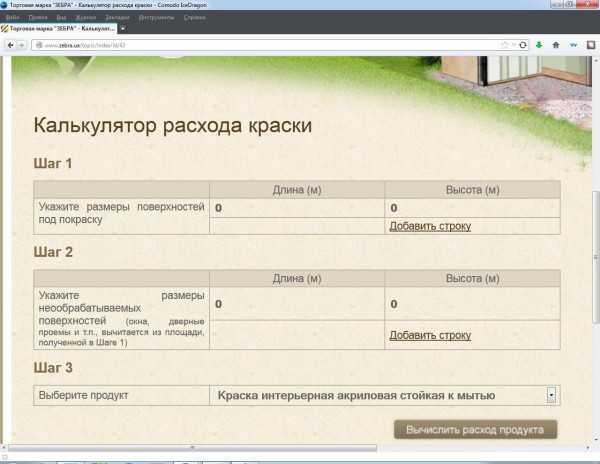The height and width of the screenshot is (464, 600).
Task: Click Добавить строку link in Шаг 2
Action: pyautogui.click(x=430, y=335)
